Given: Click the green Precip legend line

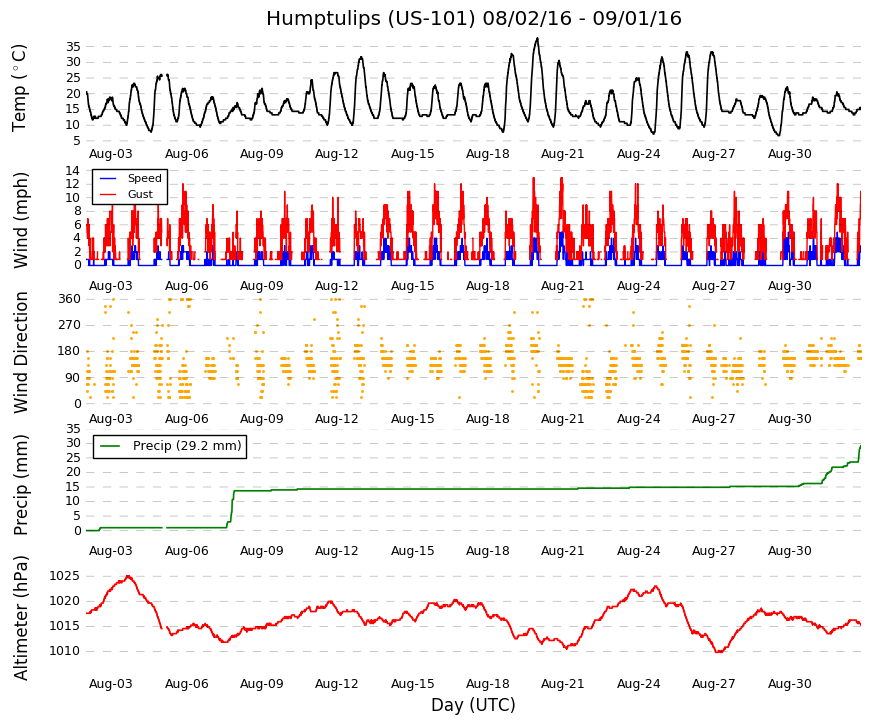Looking at the screenshot, I should 109,446.
